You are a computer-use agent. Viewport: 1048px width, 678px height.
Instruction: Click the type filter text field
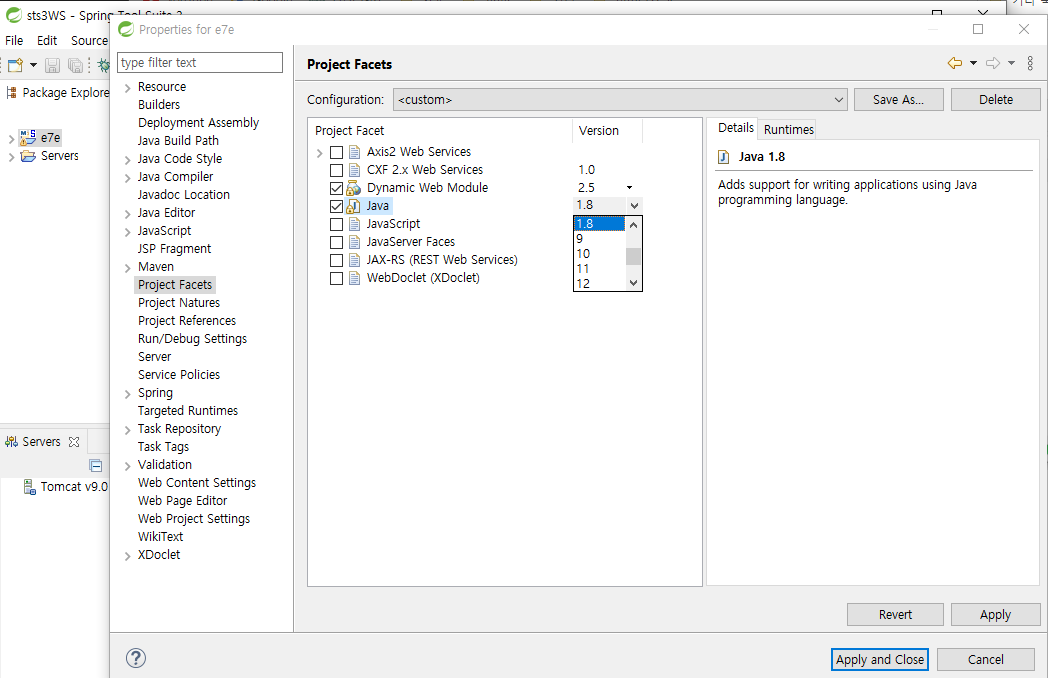(200, 62)
